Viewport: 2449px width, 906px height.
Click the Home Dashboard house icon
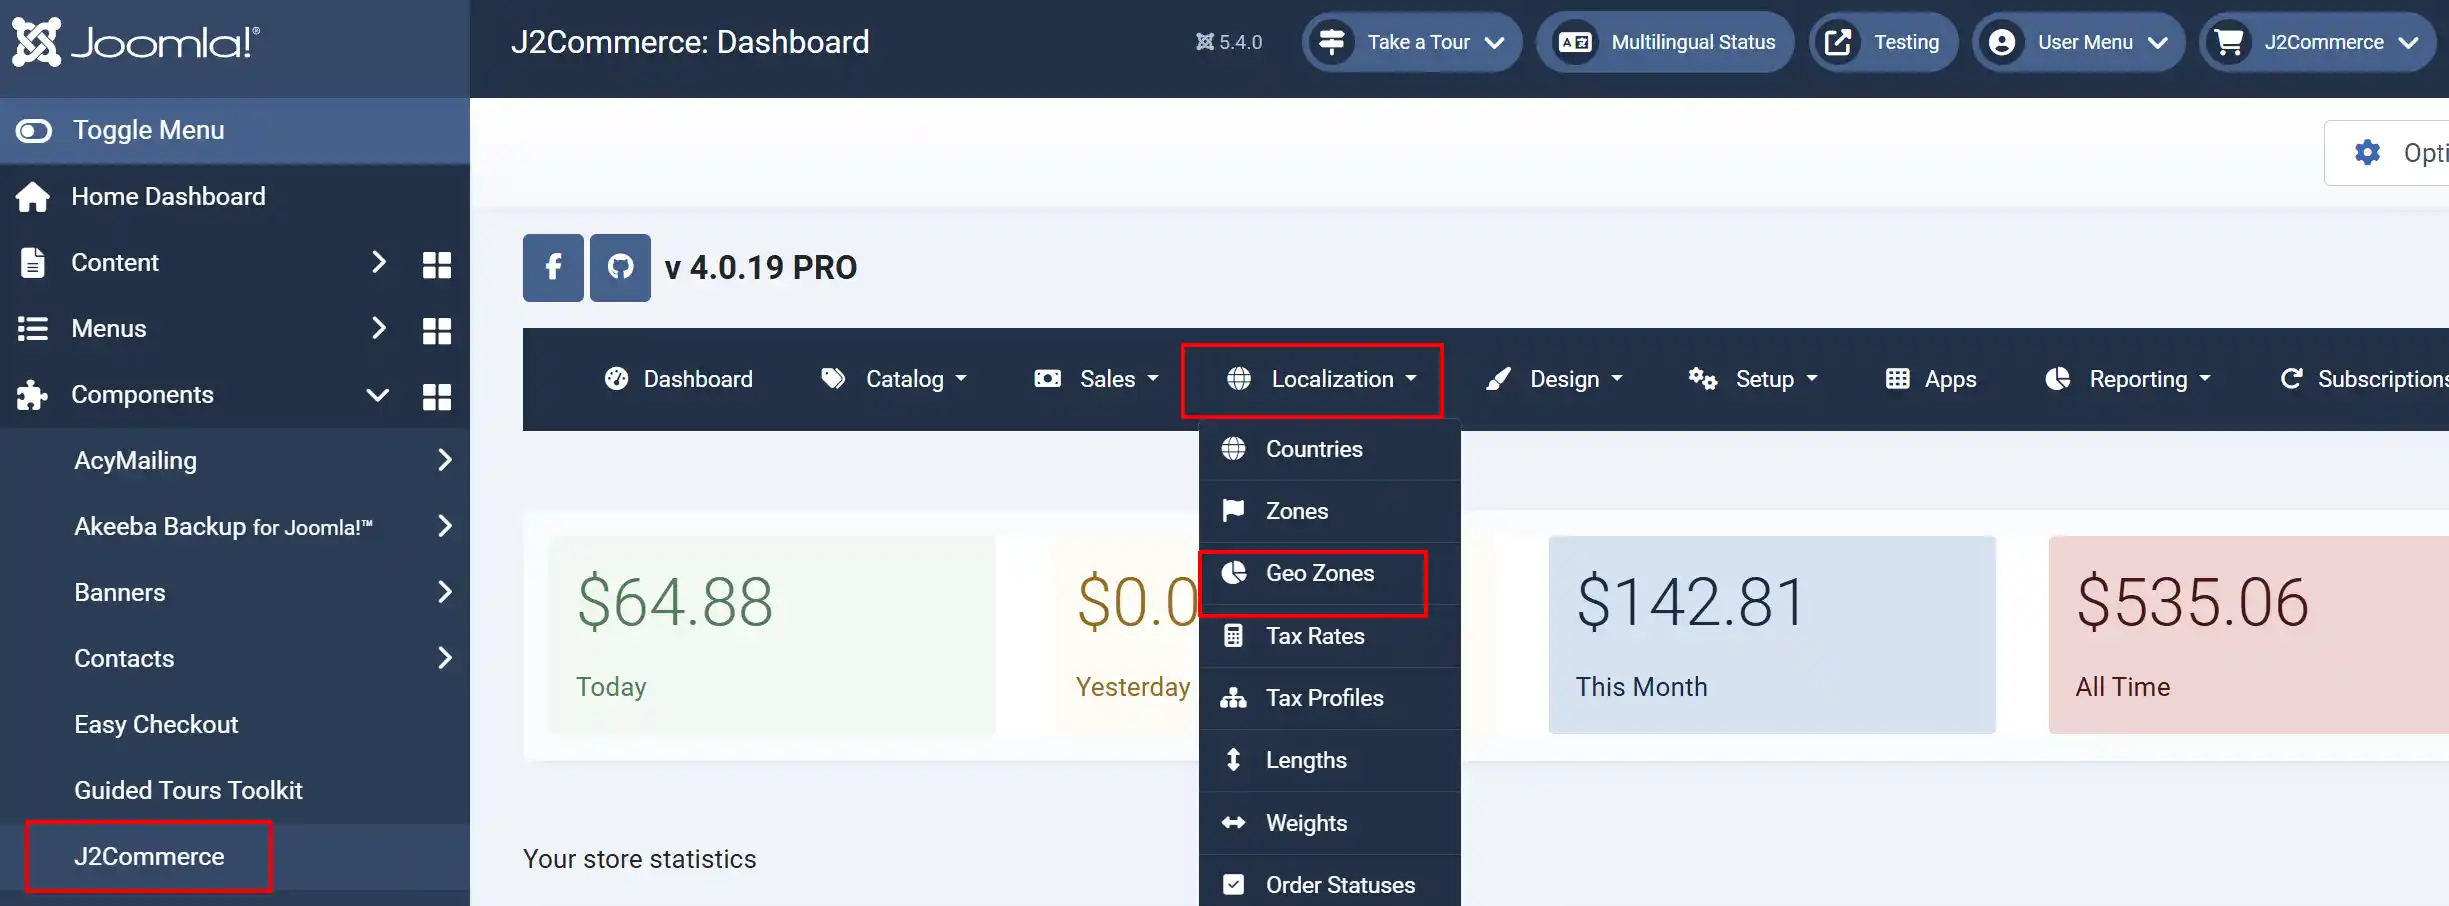pos(32,197)
